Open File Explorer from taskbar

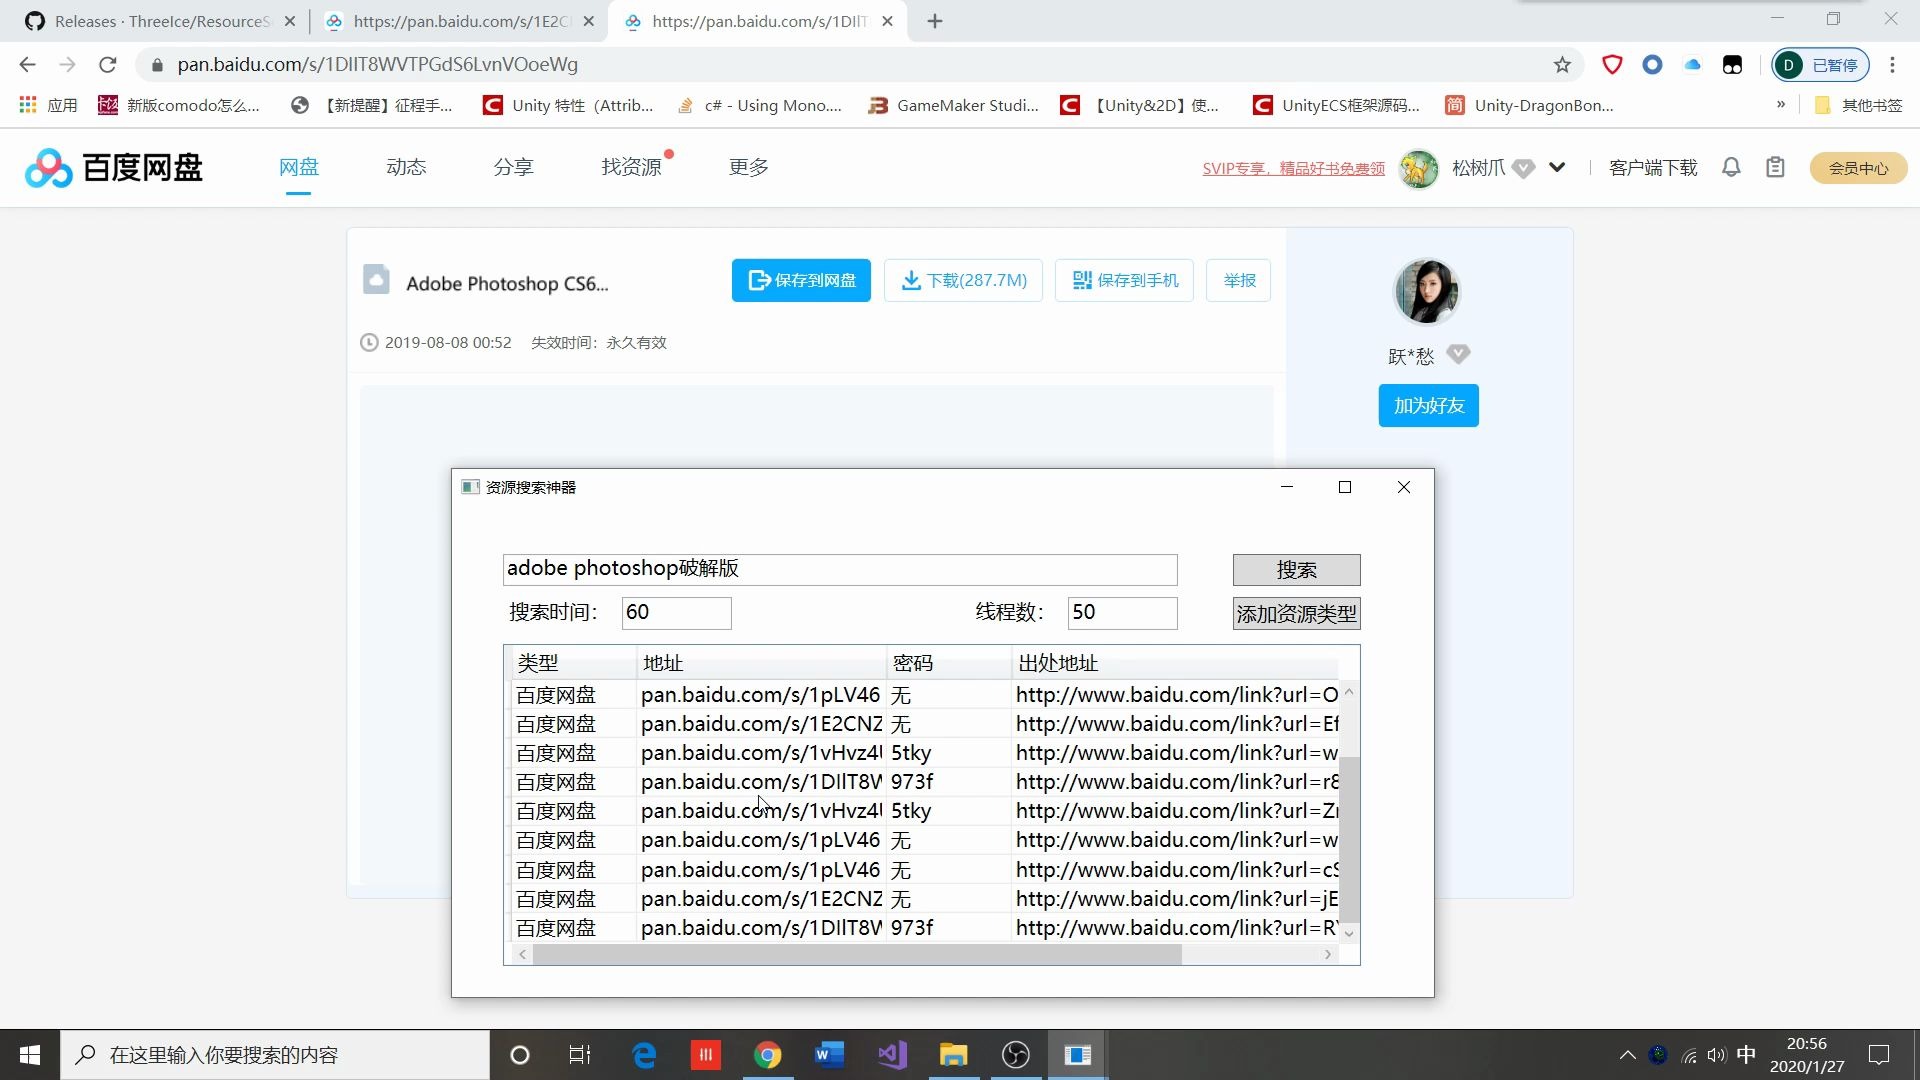(x=953, y=1055)
